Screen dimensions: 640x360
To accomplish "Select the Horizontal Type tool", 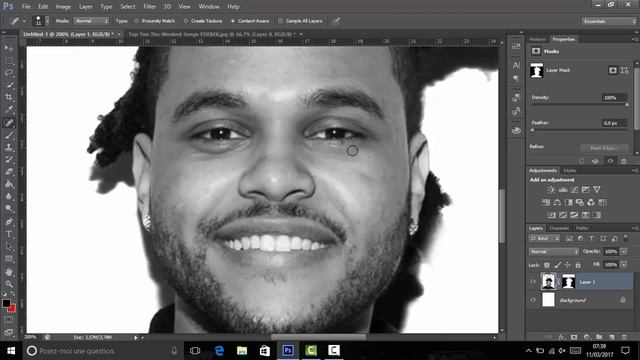I will 9,234.
